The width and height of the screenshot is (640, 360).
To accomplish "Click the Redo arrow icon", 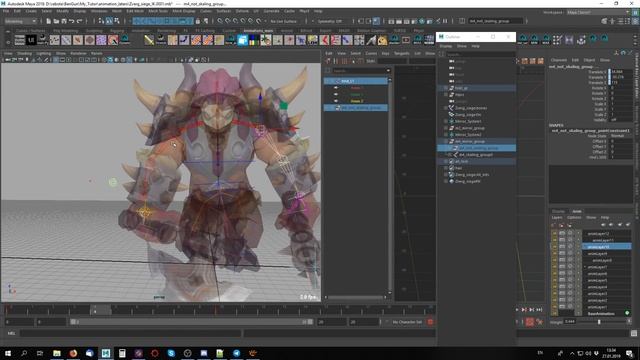I will (79, 21).
